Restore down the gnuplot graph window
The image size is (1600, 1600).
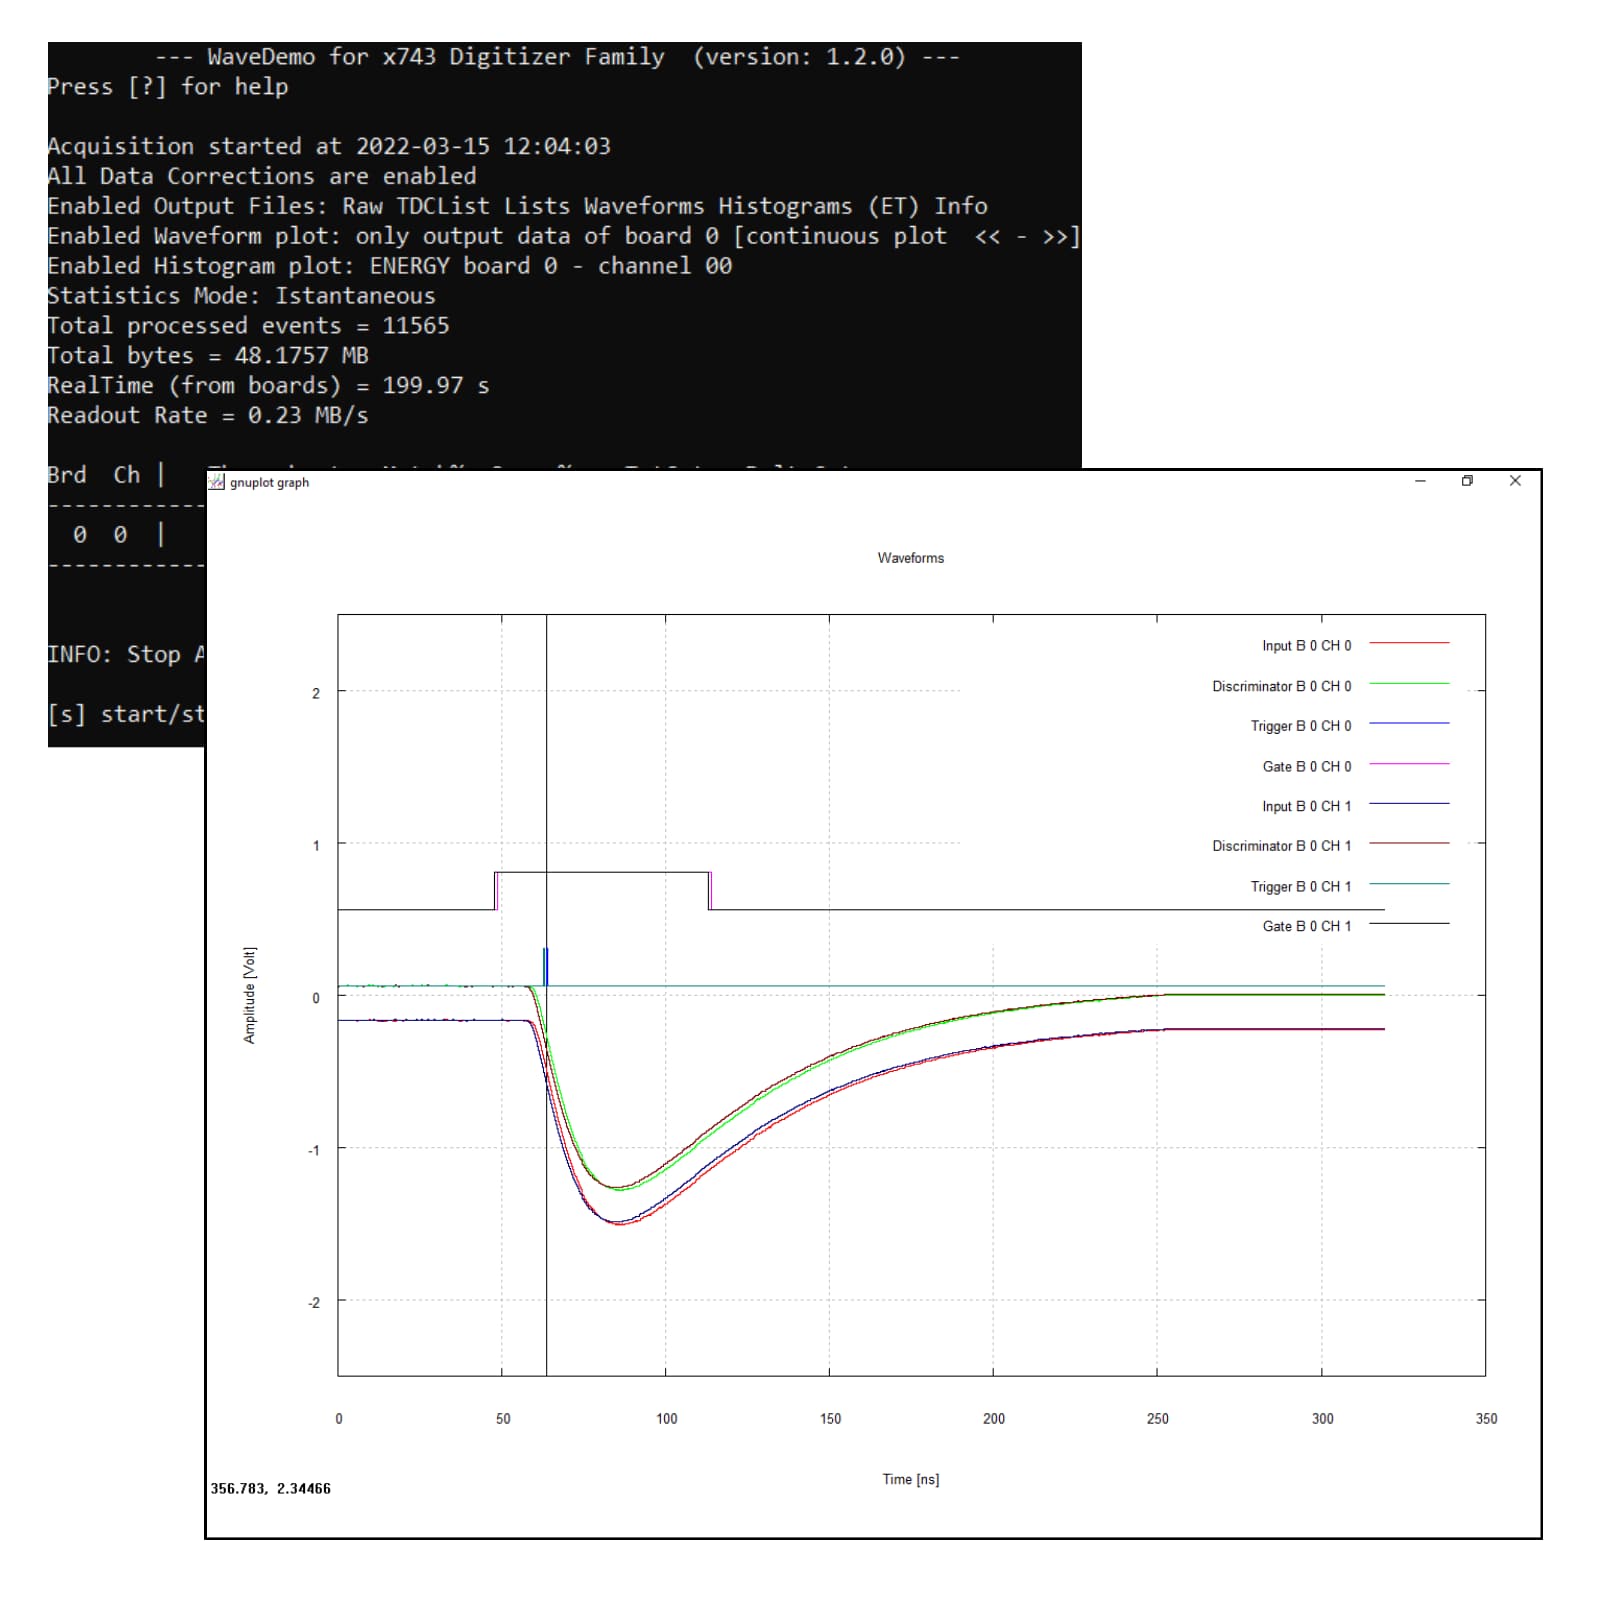pyautogui.click(x=1467, y=481)
